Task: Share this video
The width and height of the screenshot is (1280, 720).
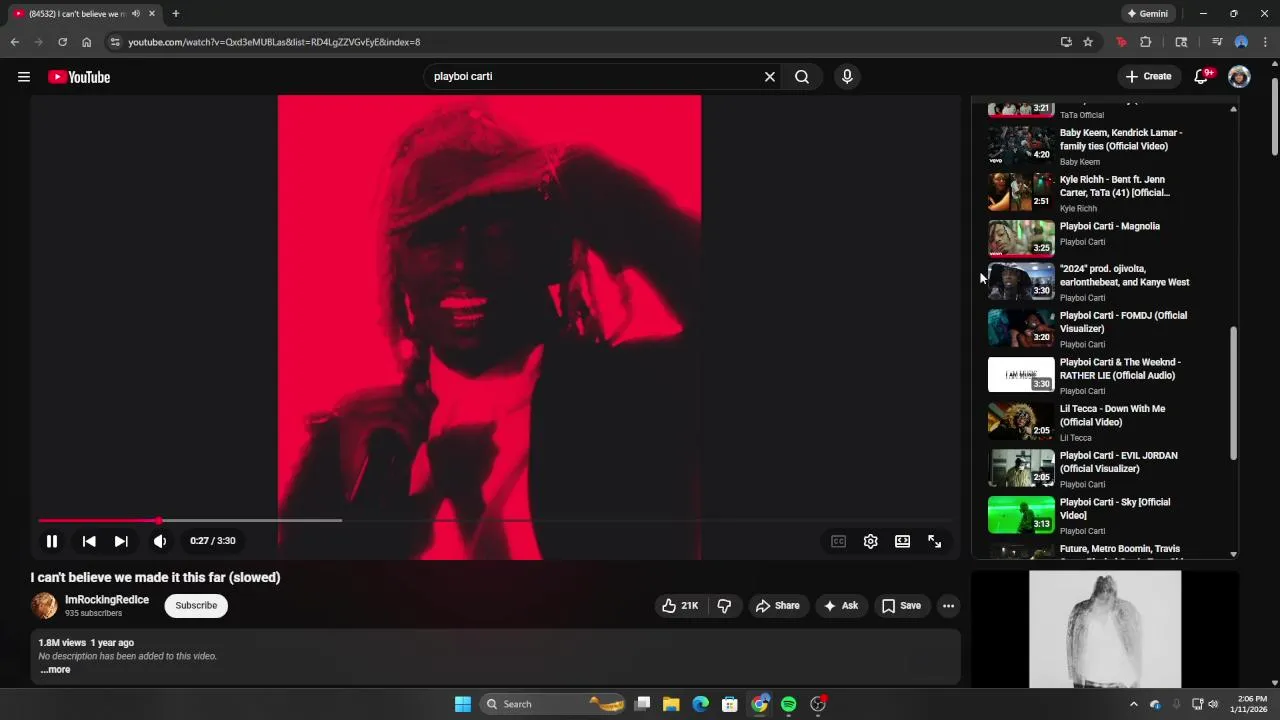Action: coord(778,606)
